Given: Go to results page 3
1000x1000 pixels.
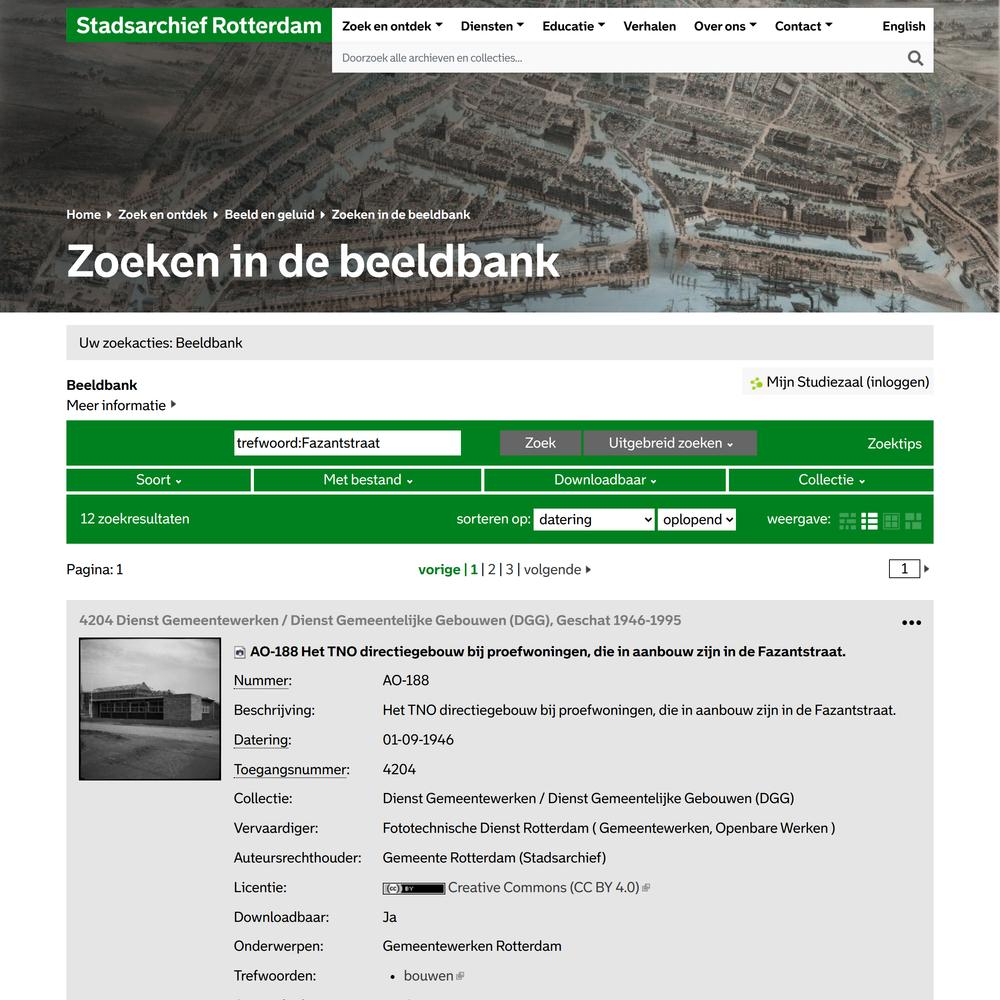Looking at the screenshot, I should point(510,569).
